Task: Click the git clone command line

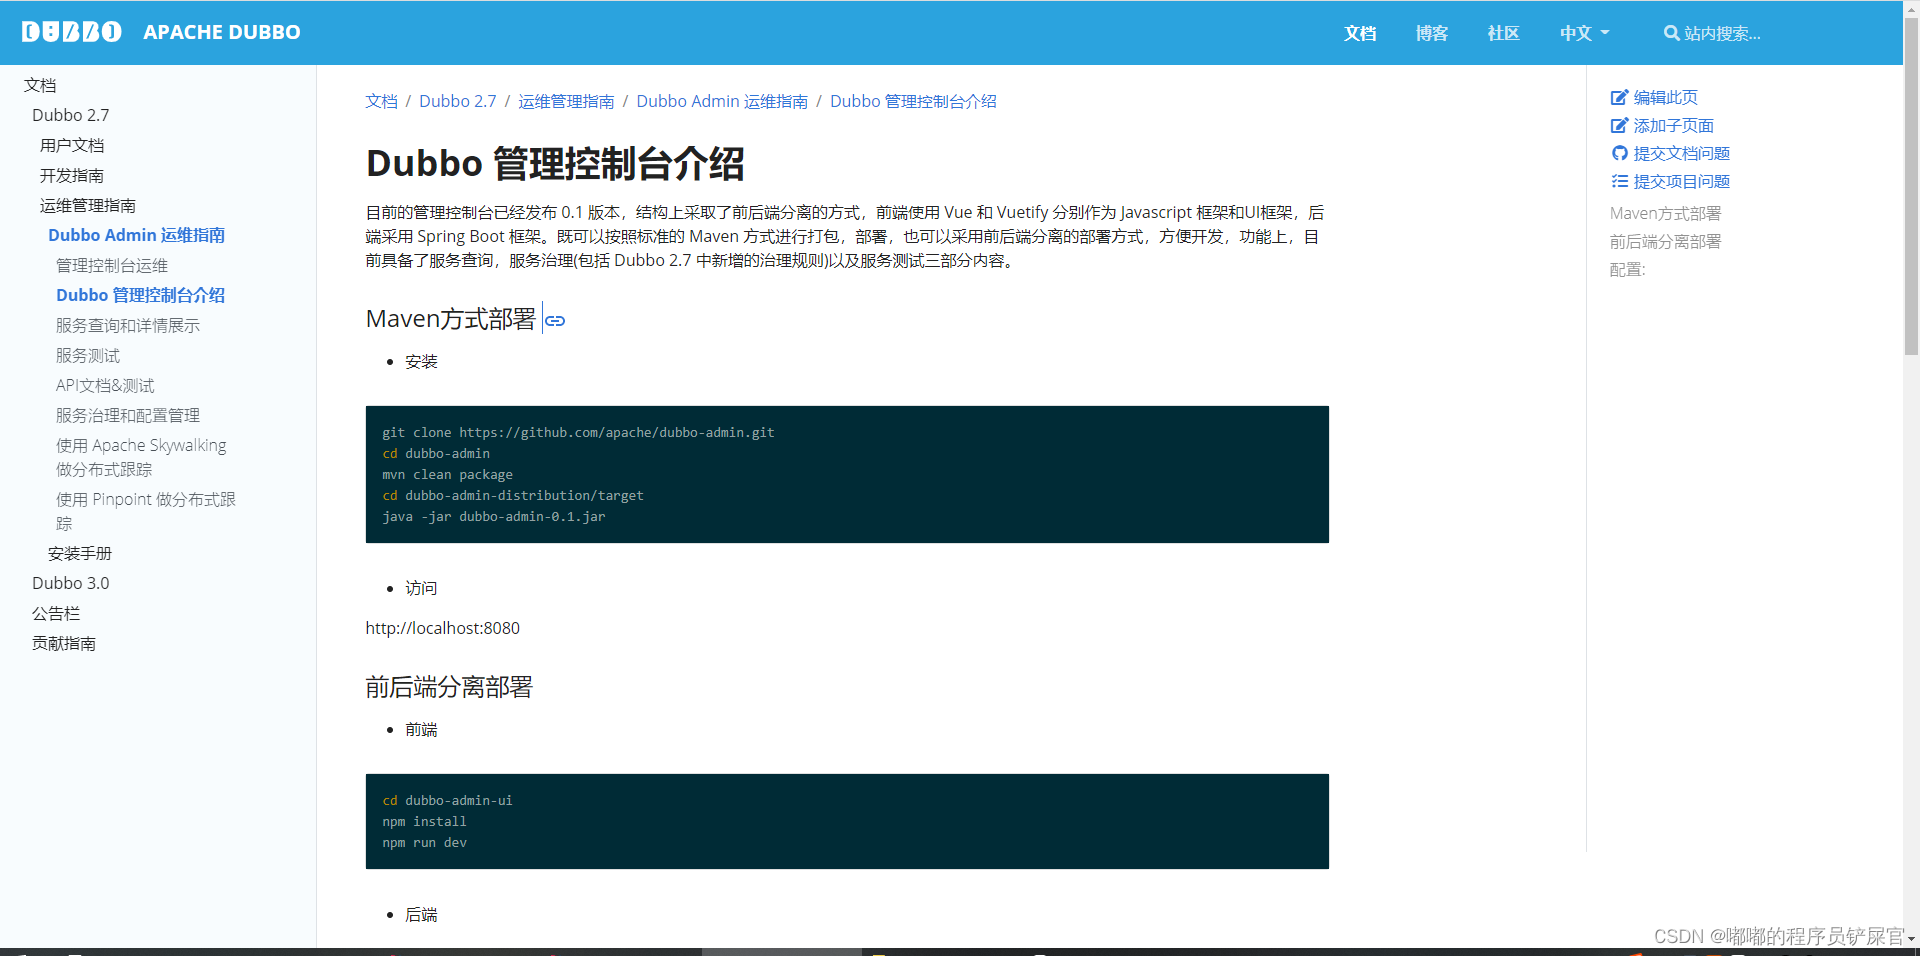Action: 578,432
